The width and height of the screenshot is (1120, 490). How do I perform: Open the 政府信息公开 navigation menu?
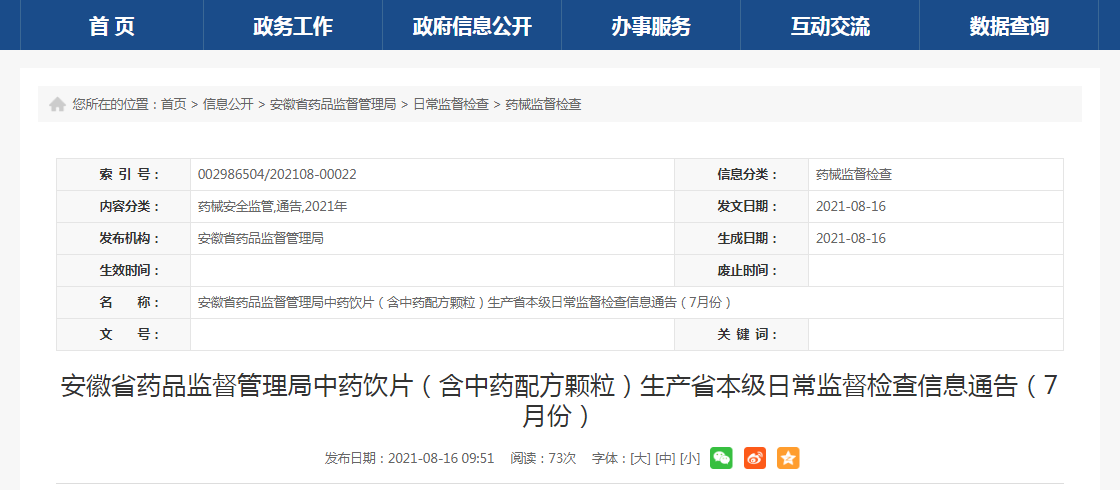[x=474, y=26]
